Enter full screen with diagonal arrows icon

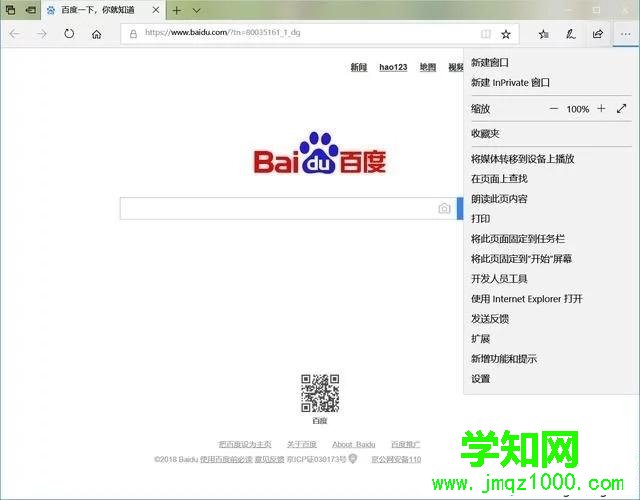coord(621,109)
